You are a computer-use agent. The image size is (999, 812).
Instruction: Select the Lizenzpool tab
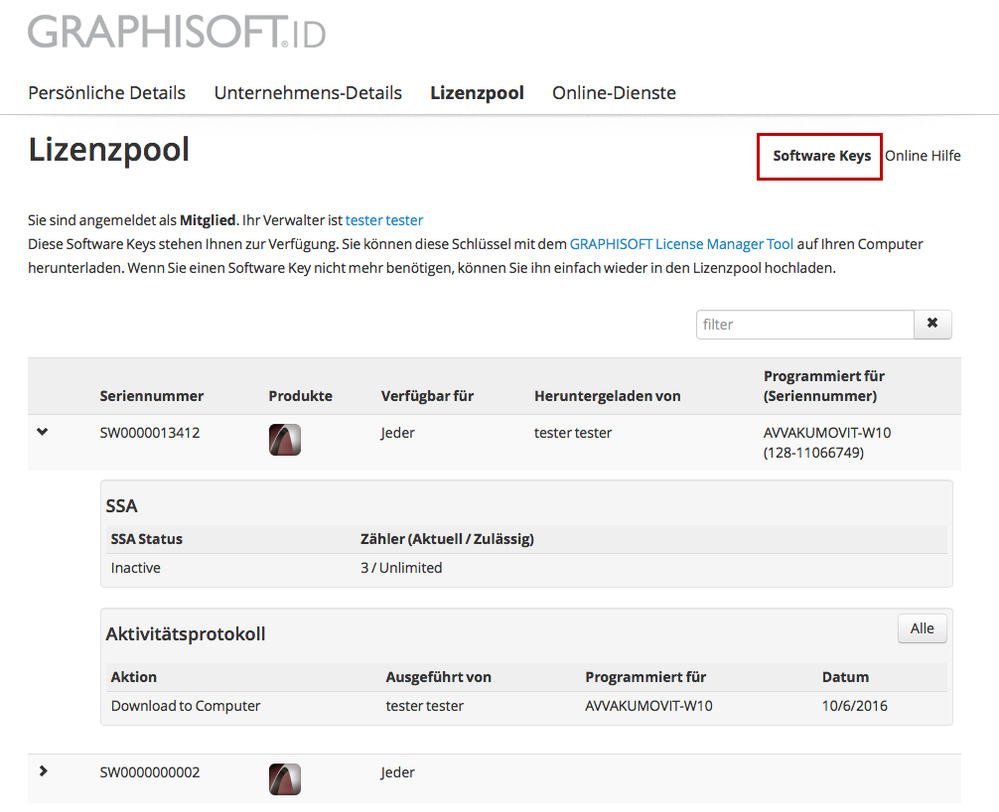coord(477,93)
